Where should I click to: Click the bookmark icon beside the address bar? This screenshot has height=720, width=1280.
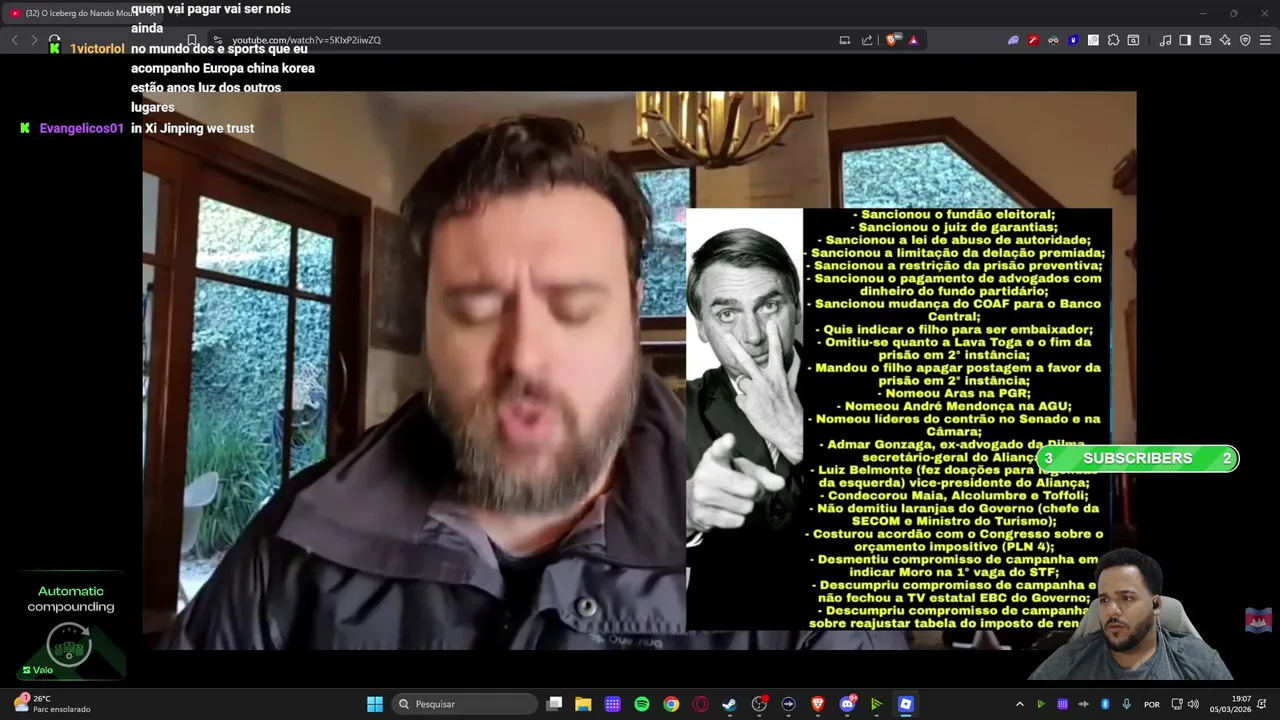(x=192, y=40)
